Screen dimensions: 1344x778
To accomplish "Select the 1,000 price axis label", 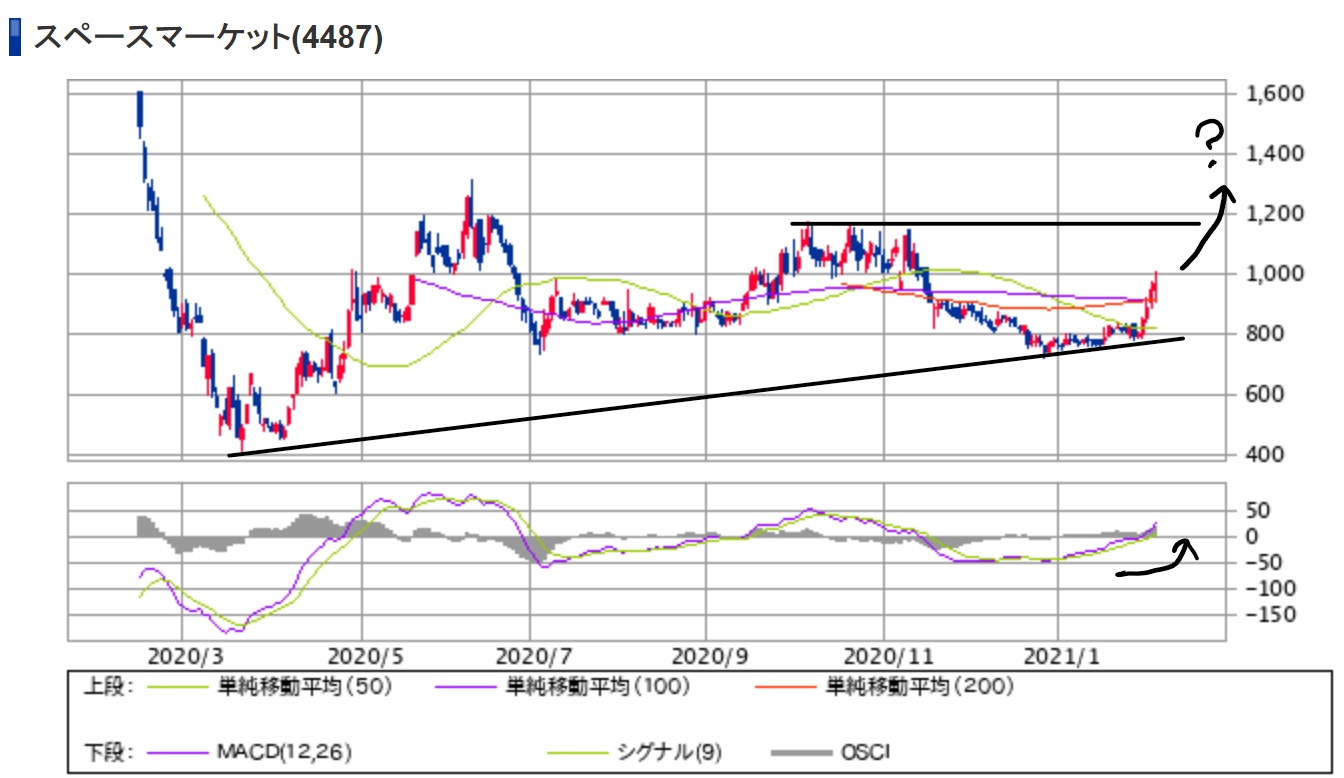I will point(1274,274).
